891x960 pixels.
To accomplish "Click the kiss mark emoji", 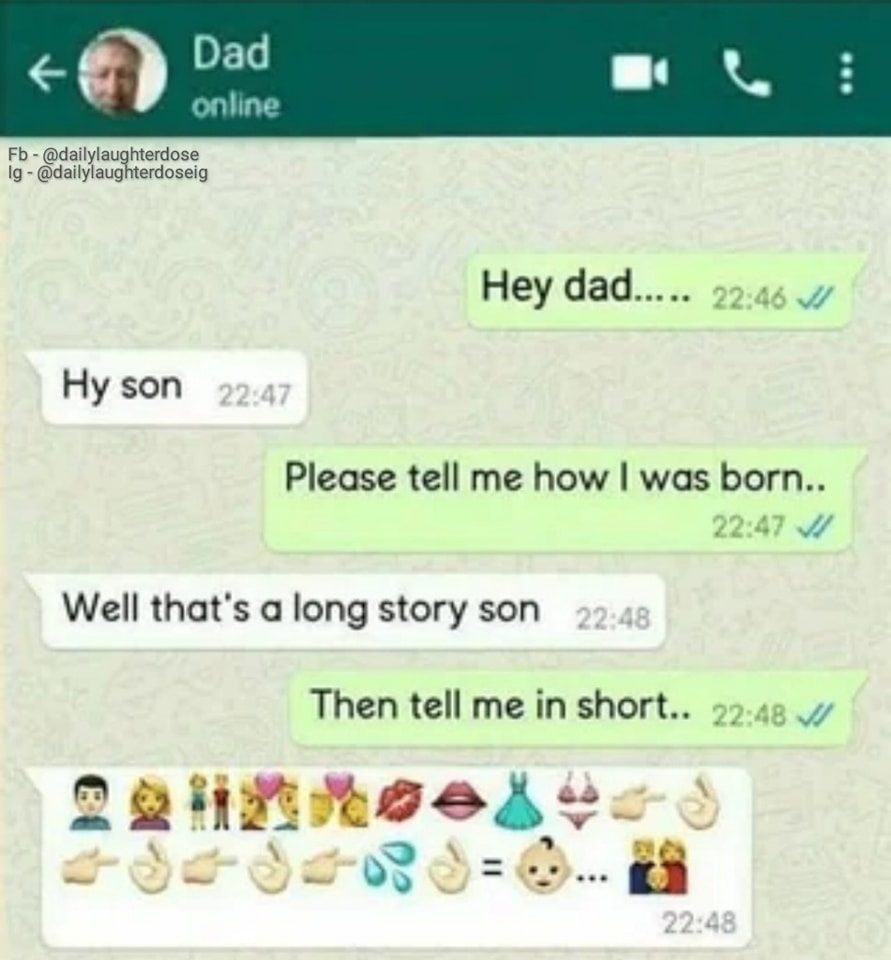I will 400,801.
